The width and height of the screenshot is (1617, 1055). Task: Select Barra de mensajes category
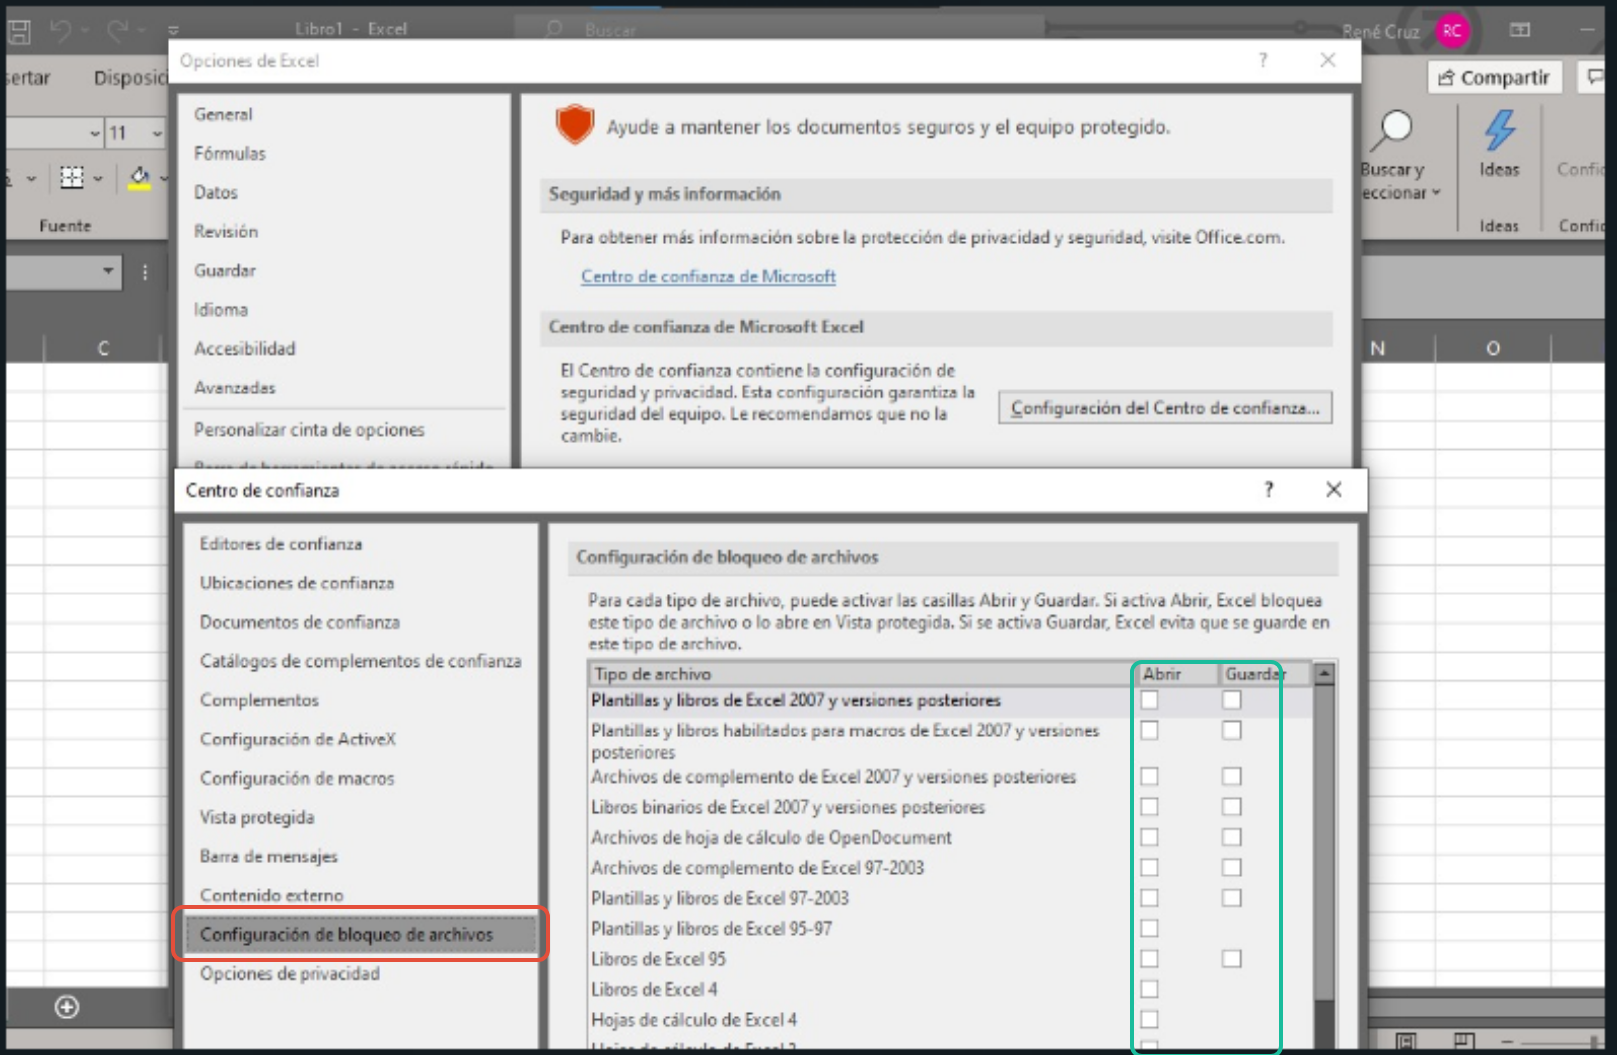click(x=269, y=855)
